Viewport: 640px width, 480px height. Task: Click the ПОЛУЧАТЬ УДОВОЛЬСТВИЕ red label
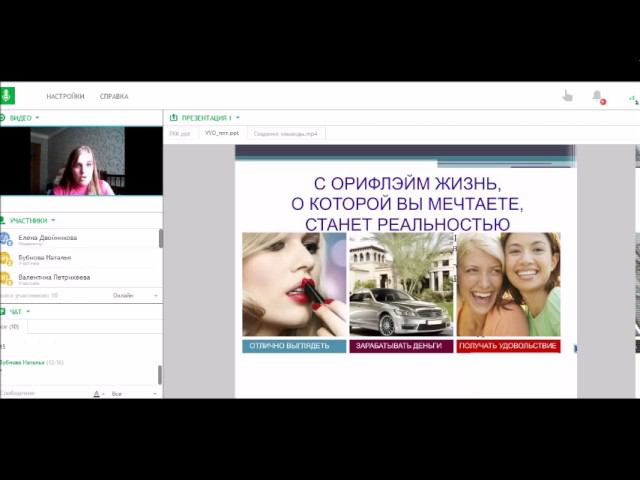(509, 346)
